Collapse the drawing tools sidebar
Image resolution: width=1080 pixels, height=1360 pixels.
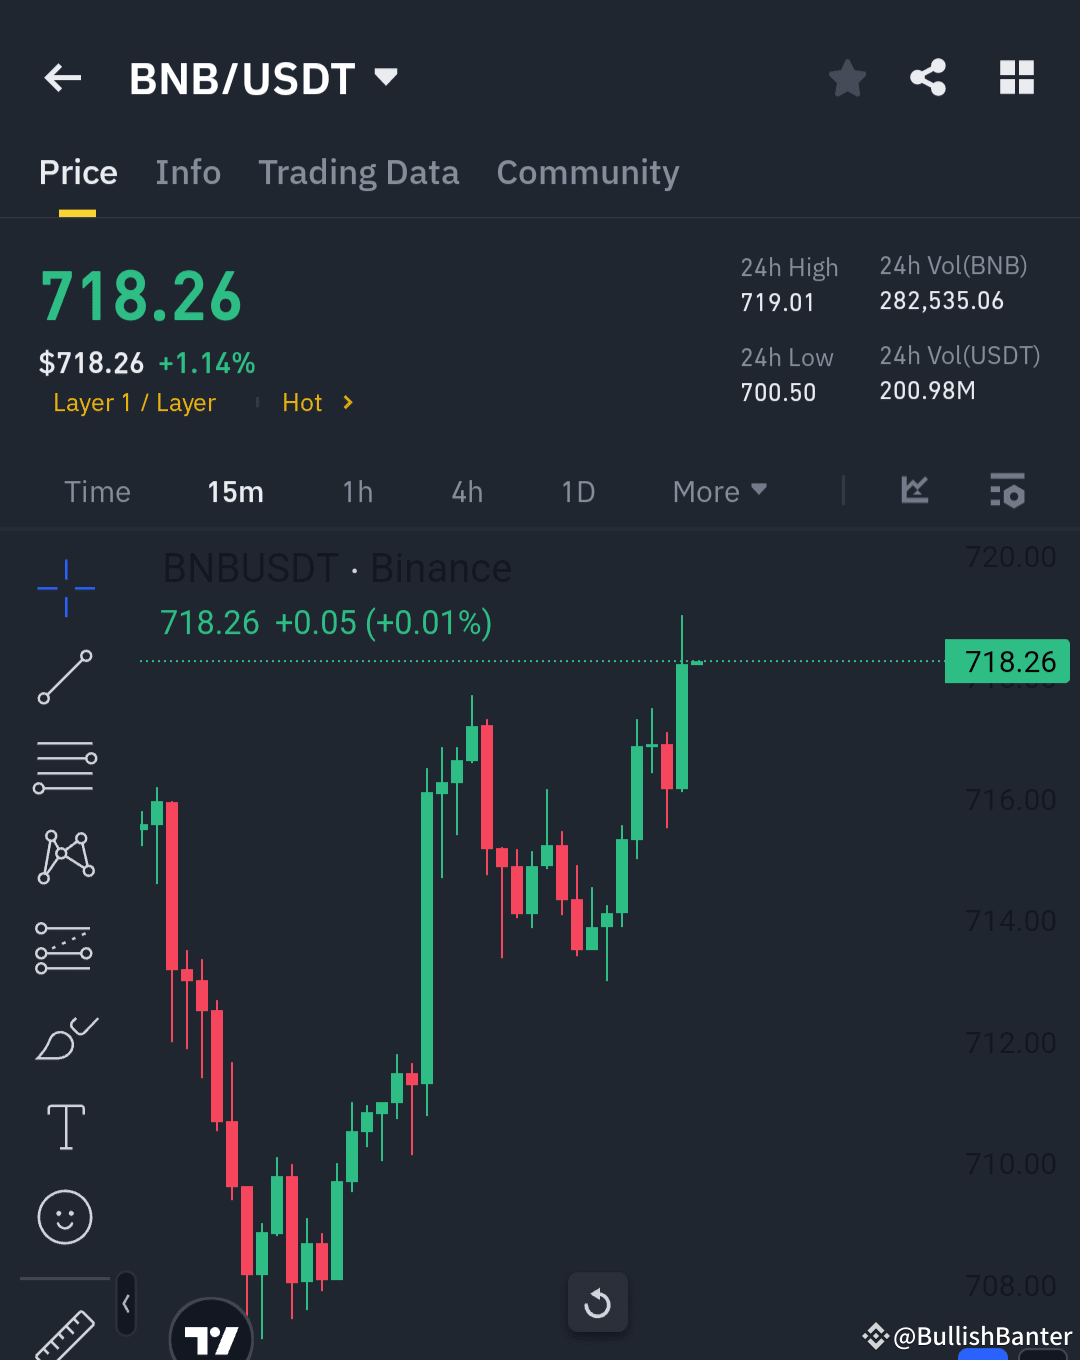(126, 1304)
